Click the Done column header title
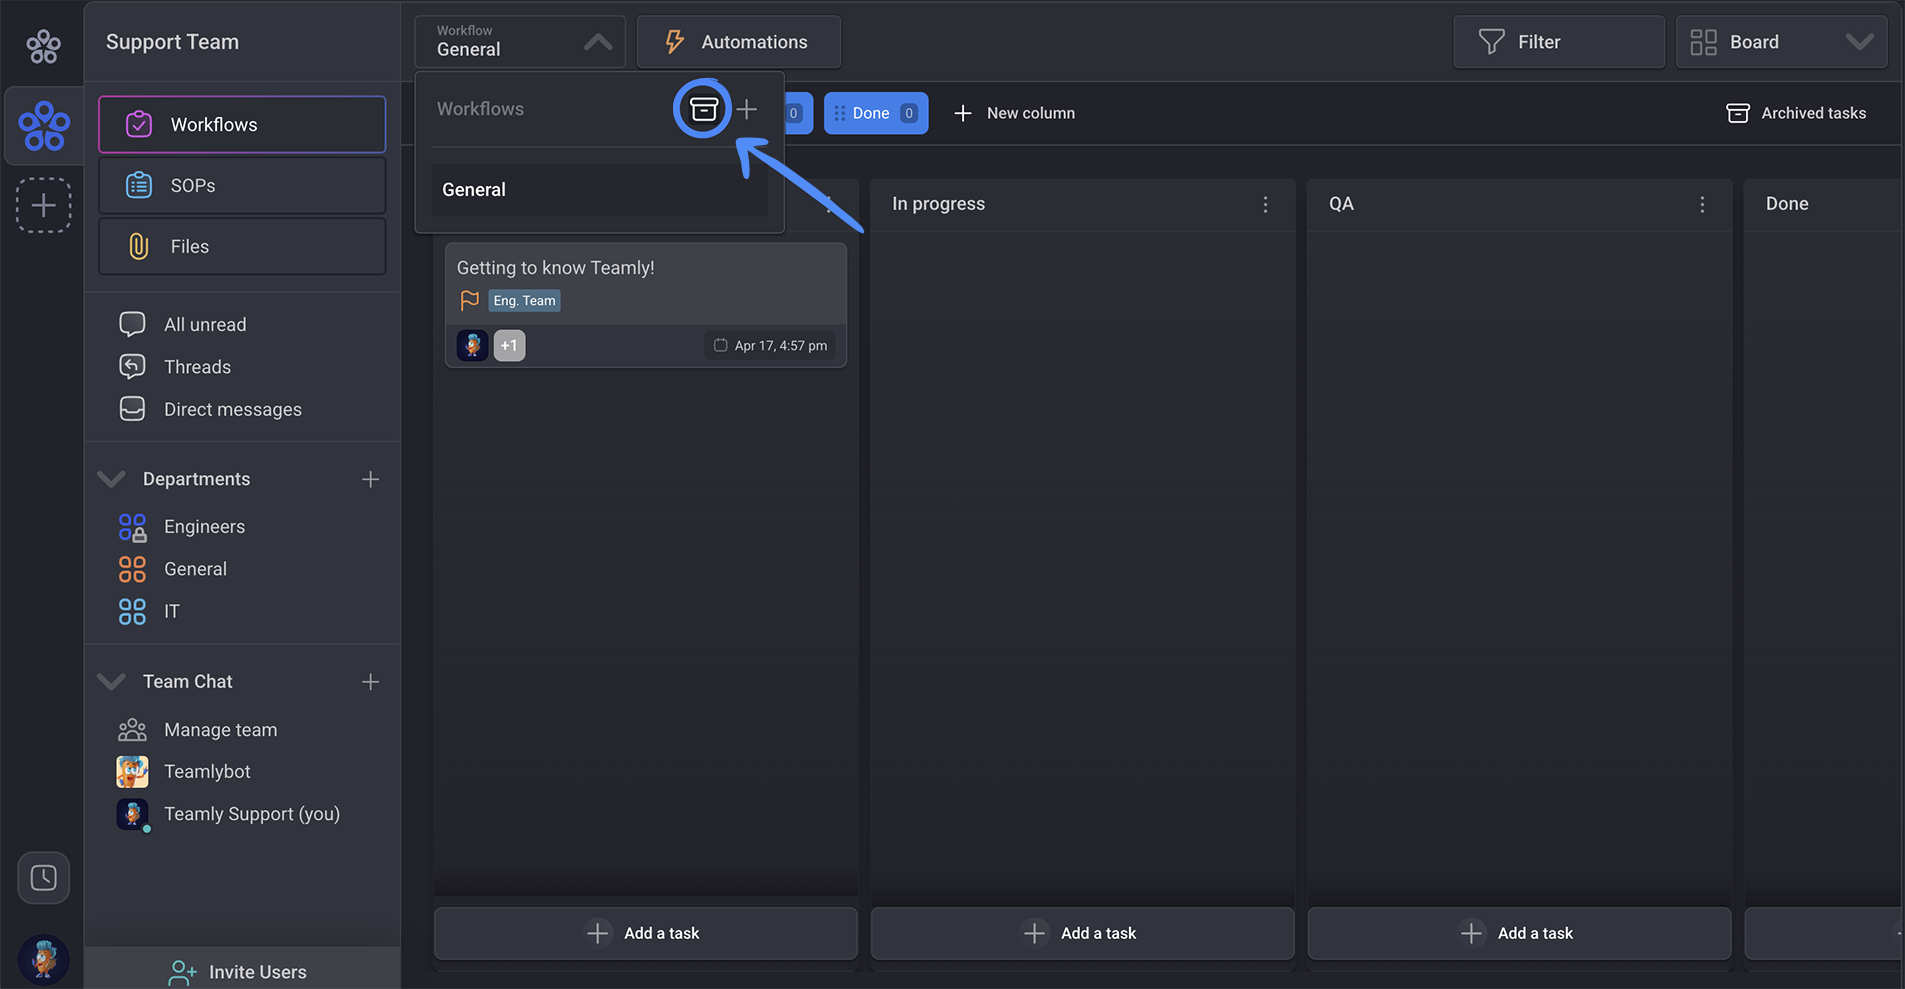This screenshot has height=989, width=1905. click(x=1787, y=204)
